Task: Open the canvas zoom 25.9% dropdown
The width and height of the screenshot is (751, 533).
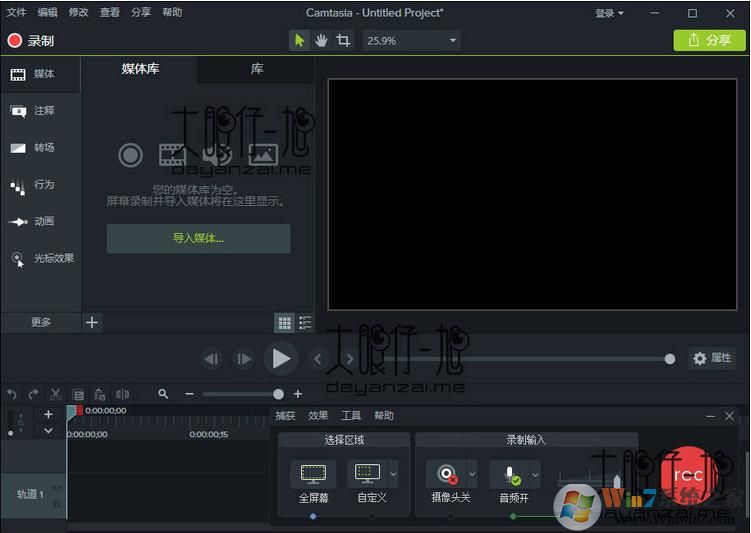Action: [x=411, y=41]
